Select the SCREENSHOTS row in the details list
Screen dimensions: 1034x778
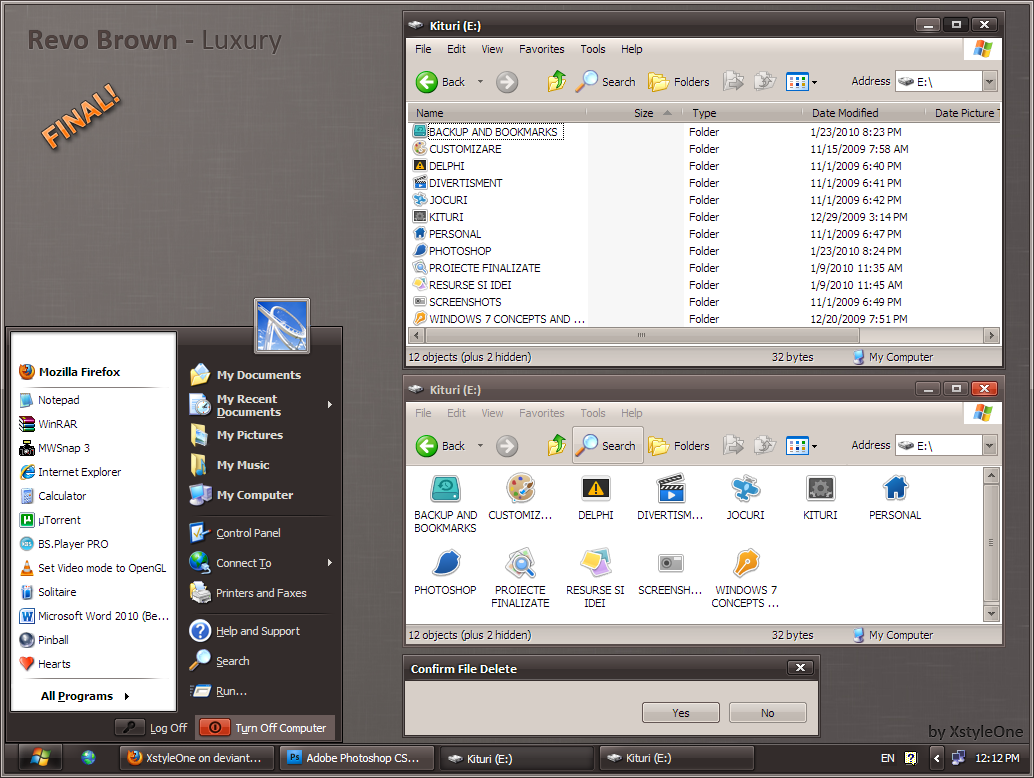[465, 302]
